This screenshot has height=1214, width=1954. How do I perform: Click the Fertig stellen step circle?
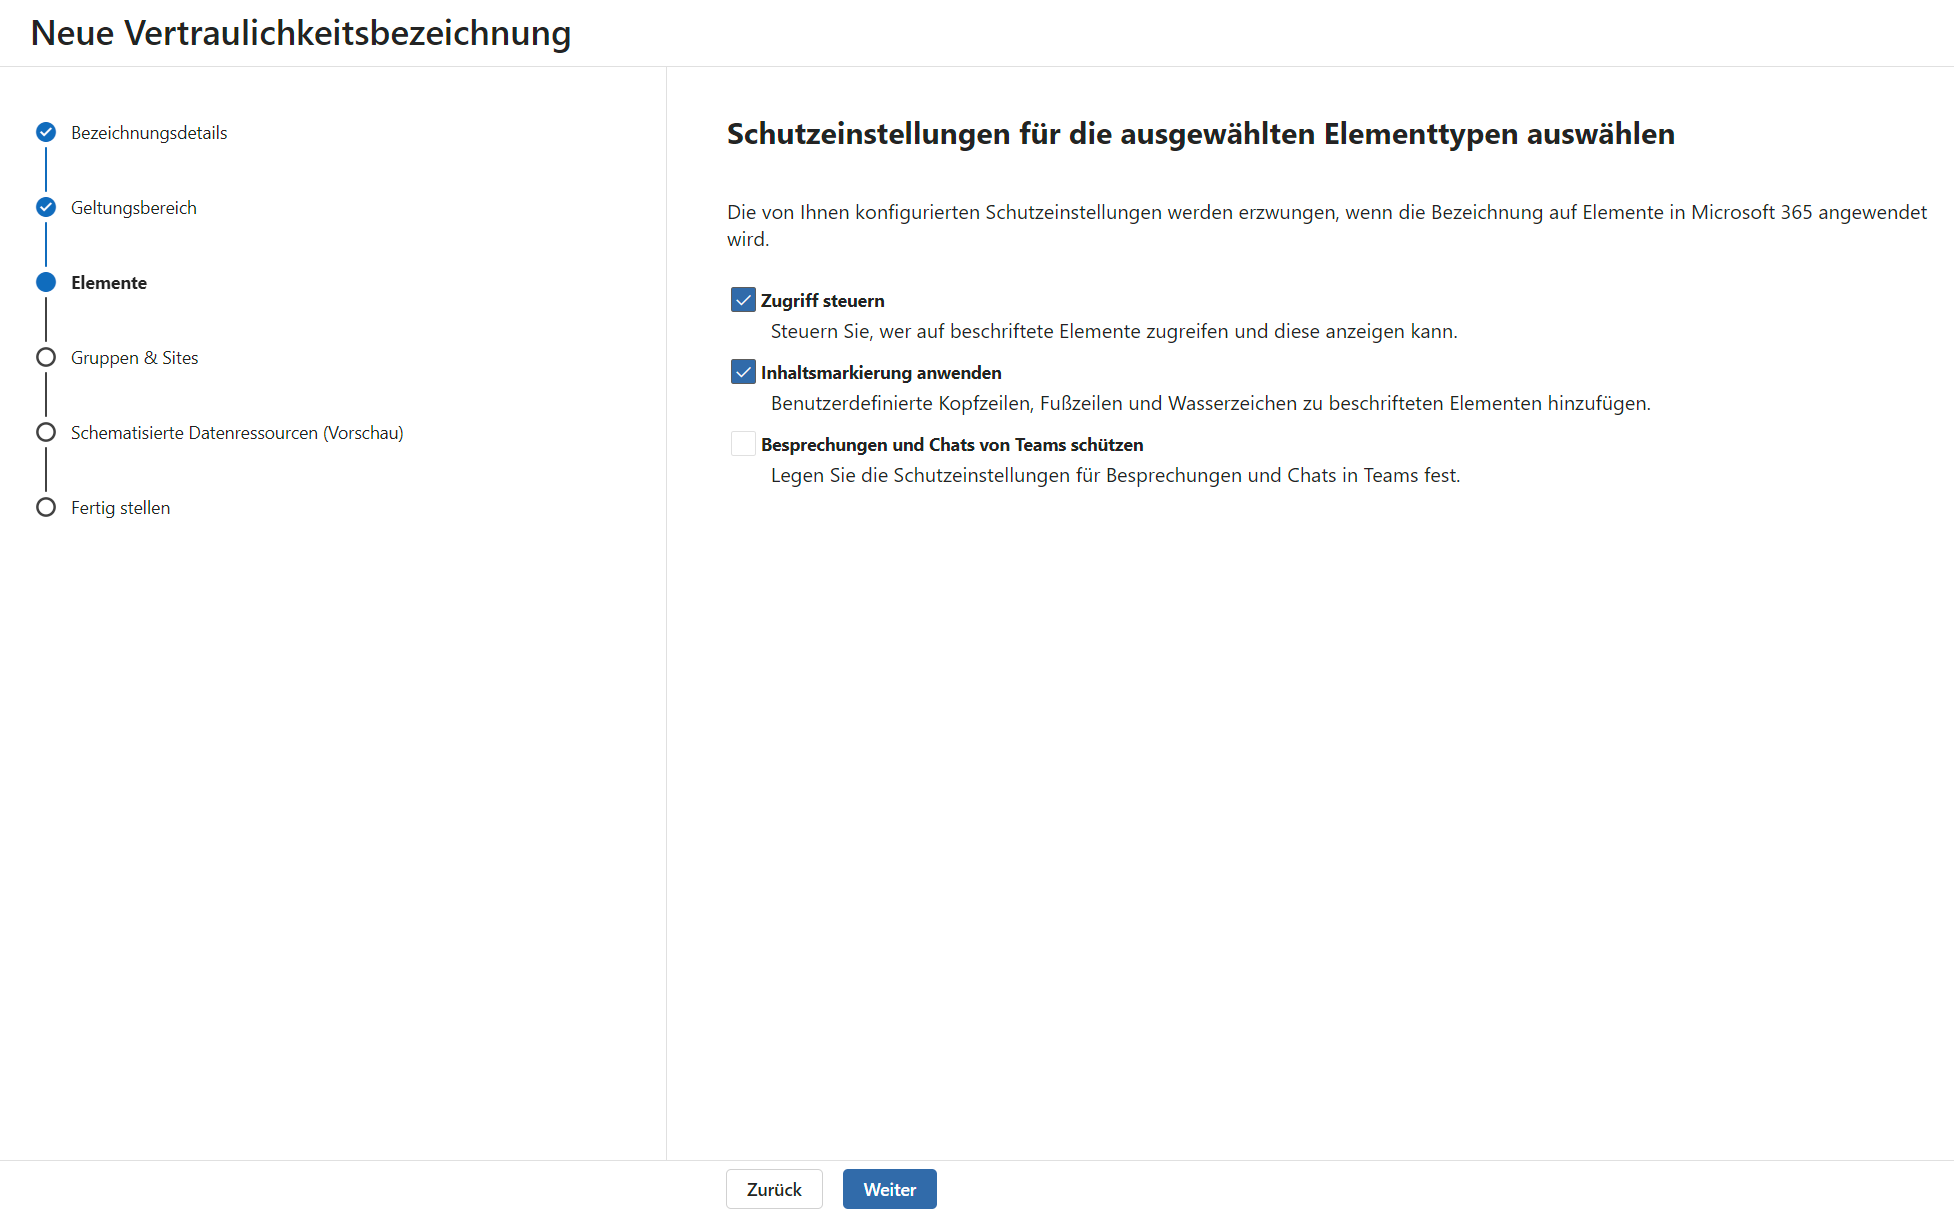46,507
